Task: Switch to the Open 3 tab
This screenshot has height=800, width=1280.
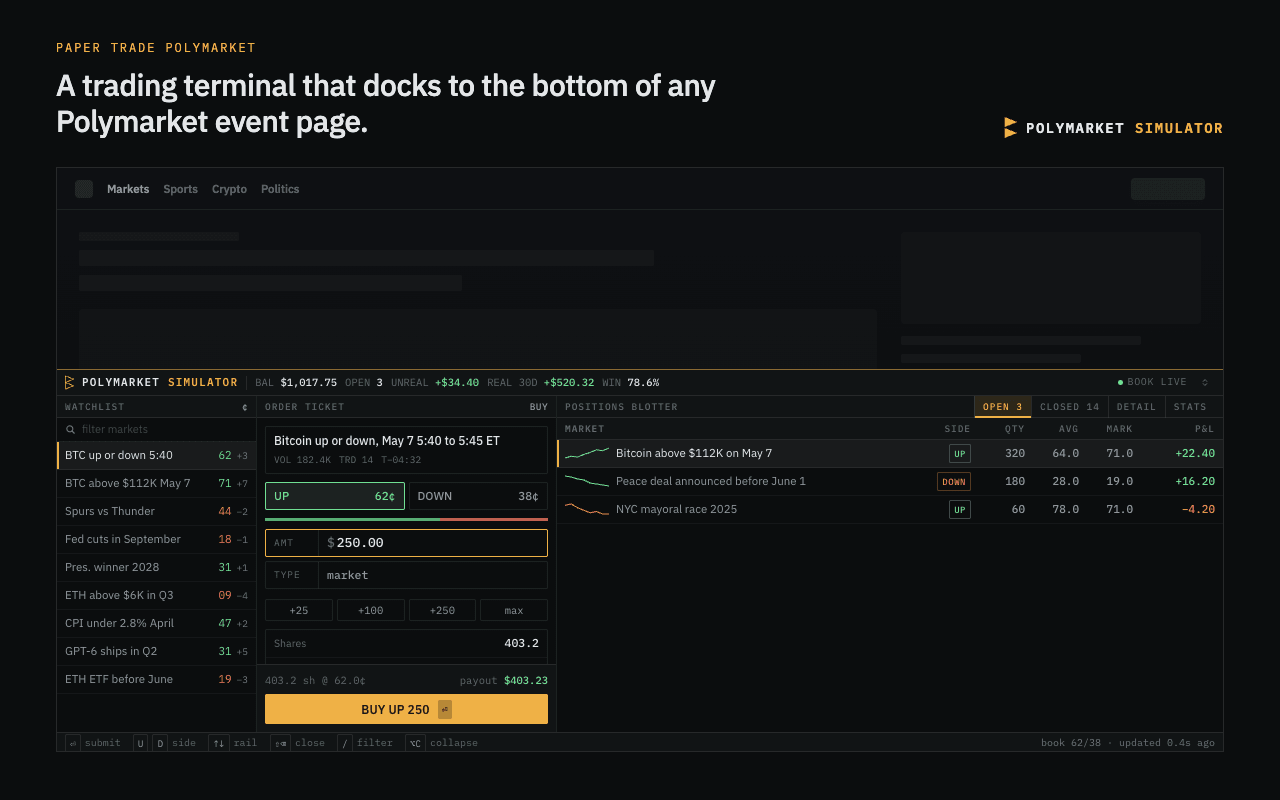Action: (x=1003, y=407)
